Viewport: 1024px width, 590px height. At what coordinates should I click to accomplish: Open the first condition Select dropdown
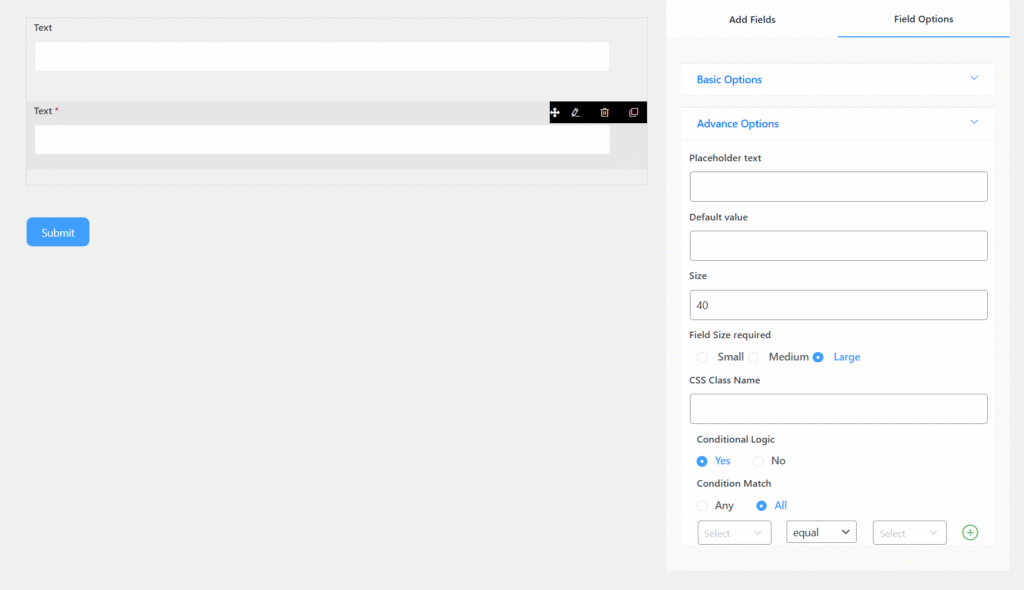(734, 533)
